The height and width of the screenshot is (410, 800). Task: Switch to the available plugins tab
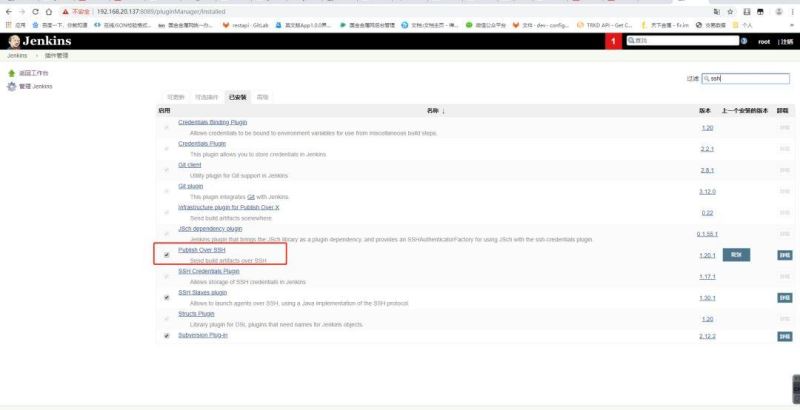click(x=206, y=97)
